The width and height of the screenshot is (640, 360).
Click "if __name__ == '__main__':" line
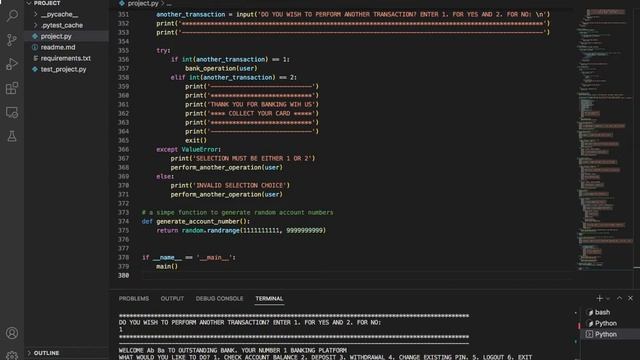[x=189, y=258]
